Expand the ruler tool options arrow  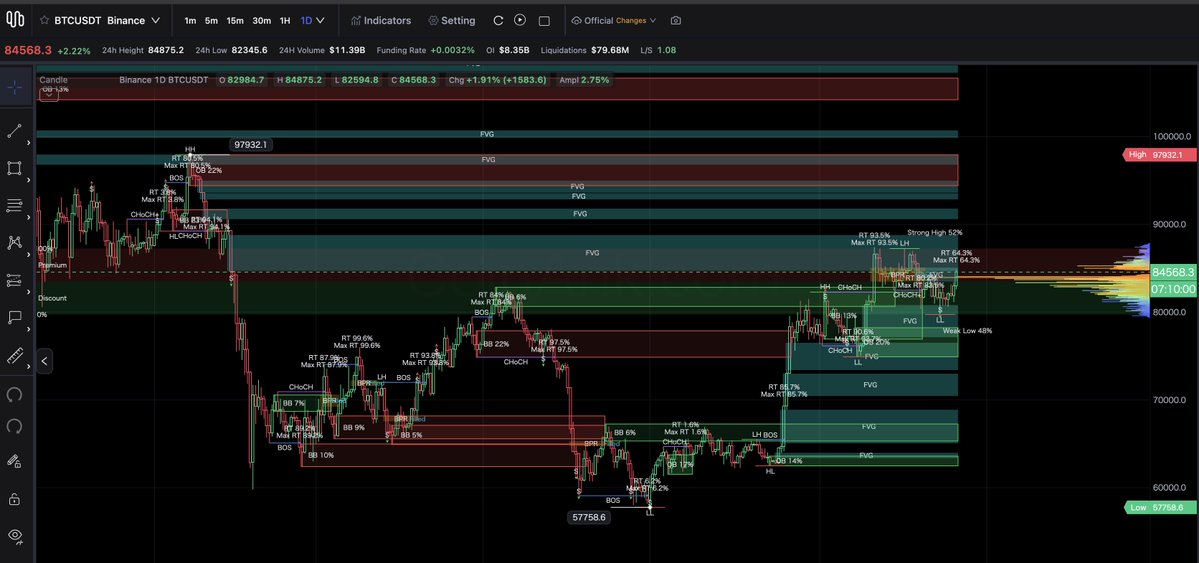pyautogui.click(x=29, y=367)
